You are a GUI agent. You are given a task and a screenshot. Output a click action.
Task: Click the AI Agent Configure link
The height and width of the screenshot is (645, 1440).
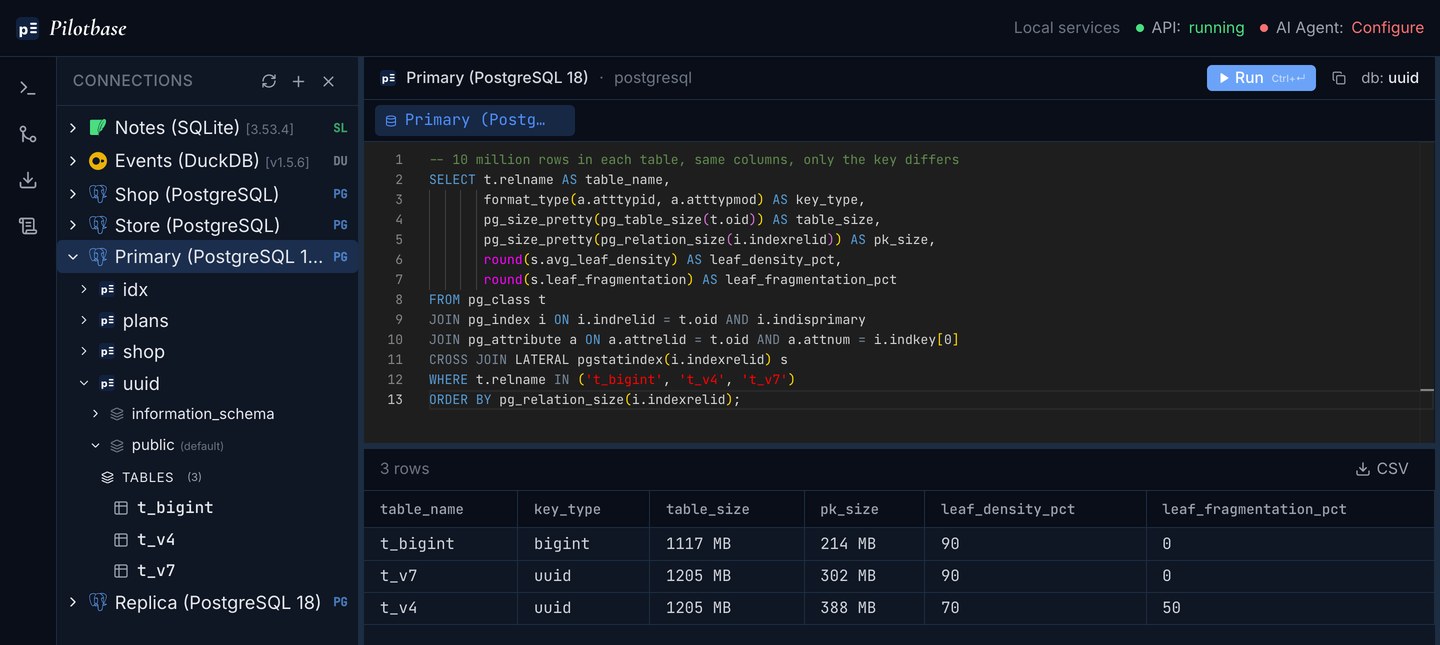[x=1387, y=28]
